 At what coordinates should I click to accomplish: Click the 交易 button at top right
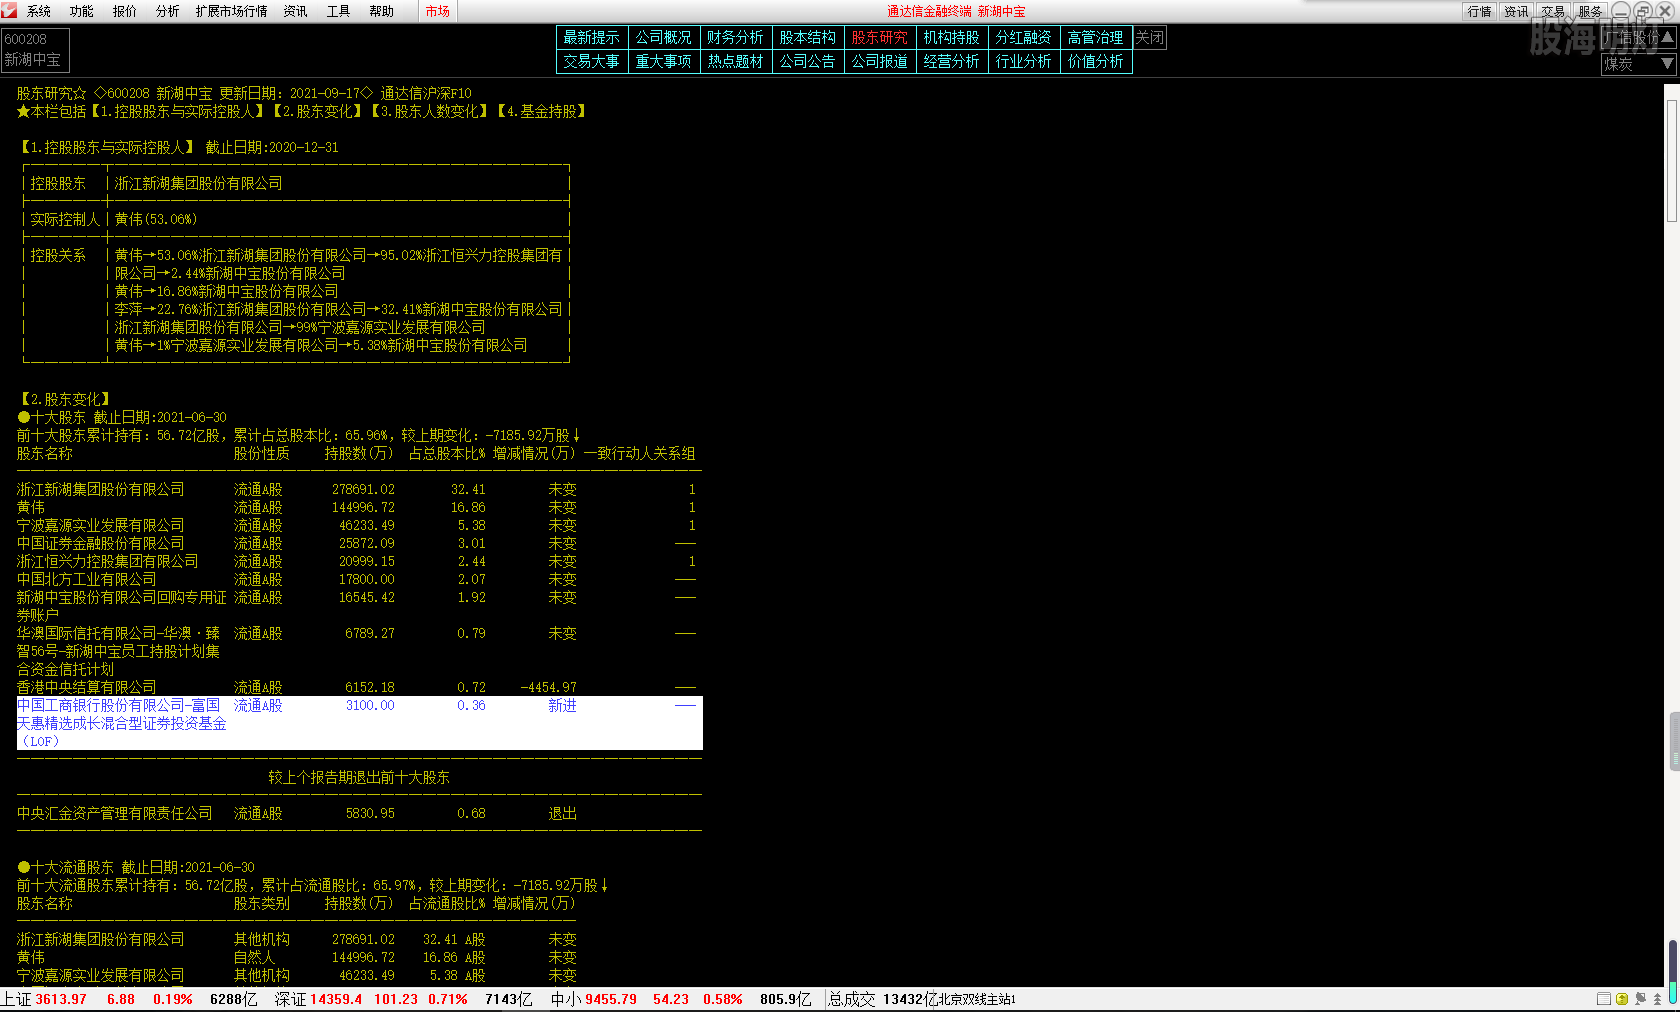pos(1553,11)
